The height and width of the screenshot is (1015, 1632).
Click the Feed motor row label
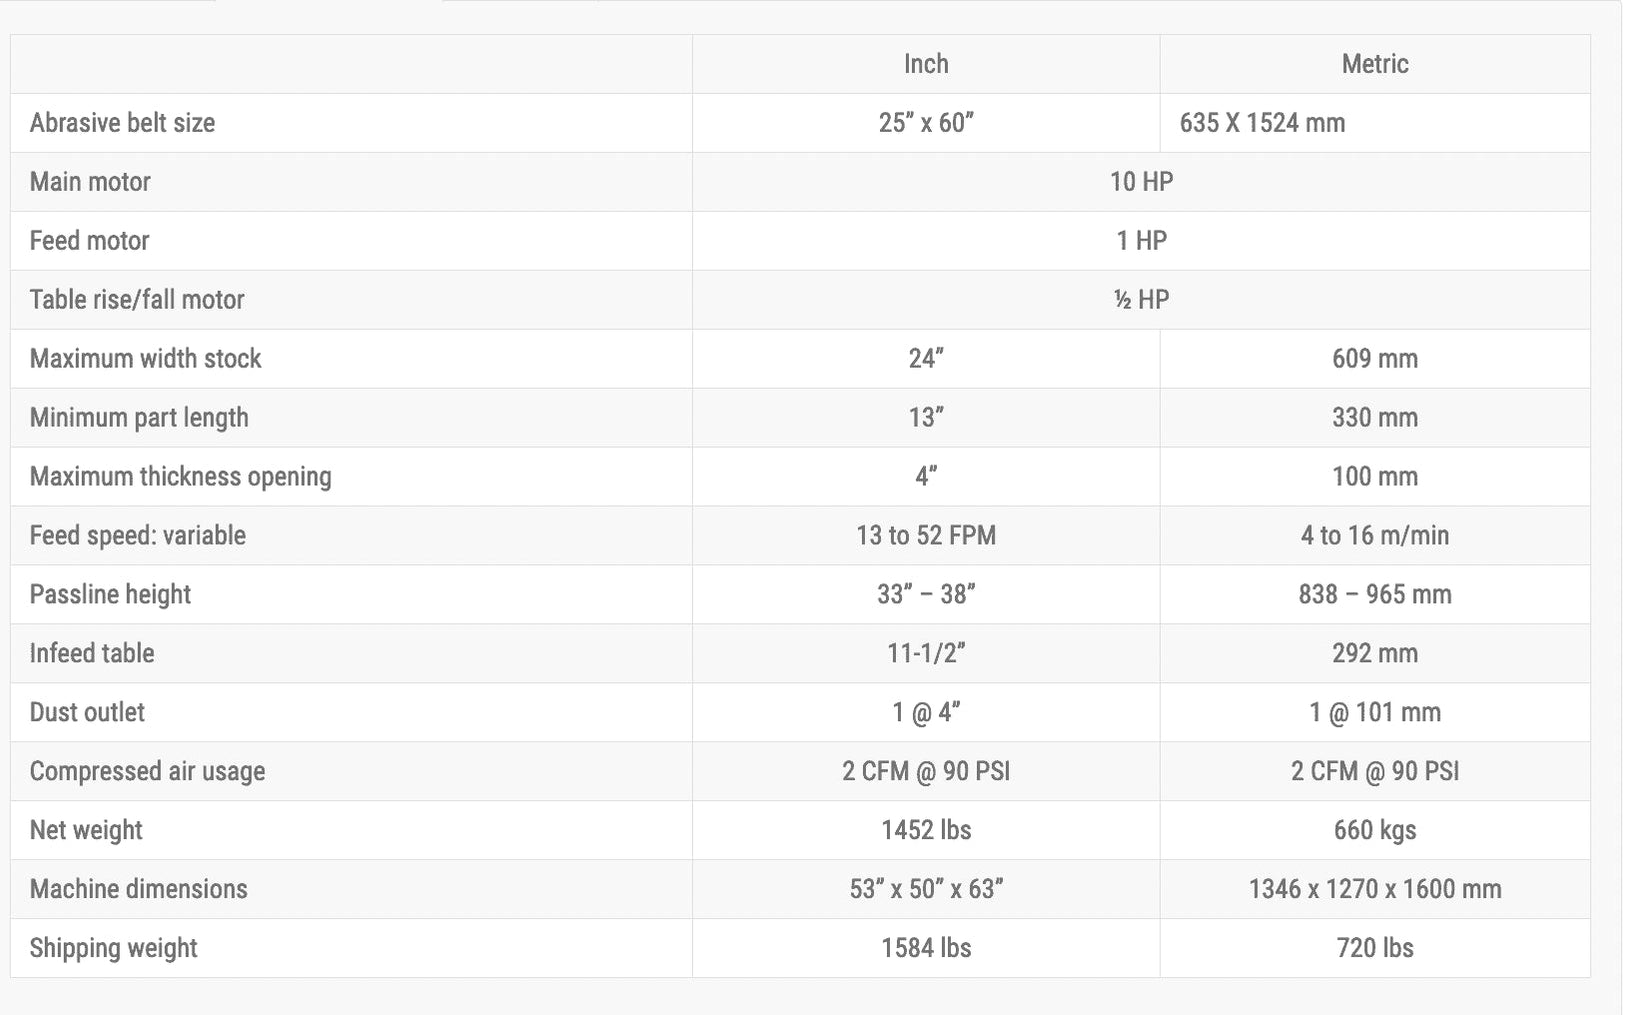[89, 241]
